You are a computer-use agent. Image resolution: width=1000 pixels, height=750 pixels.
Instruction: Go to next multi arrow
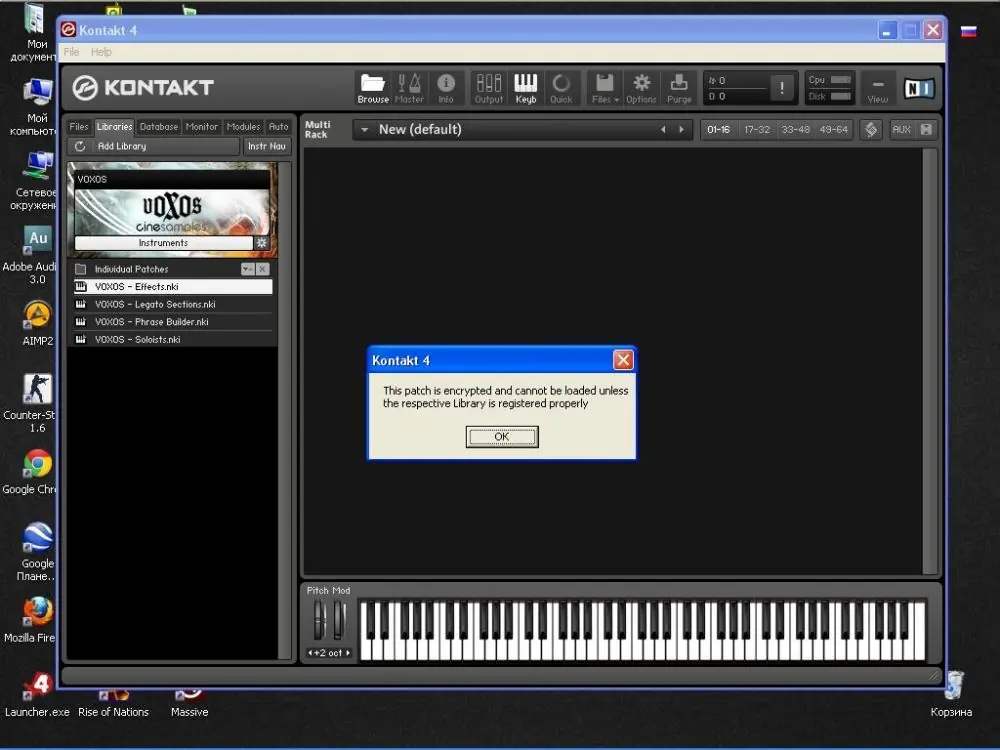[x=682, y=129]
